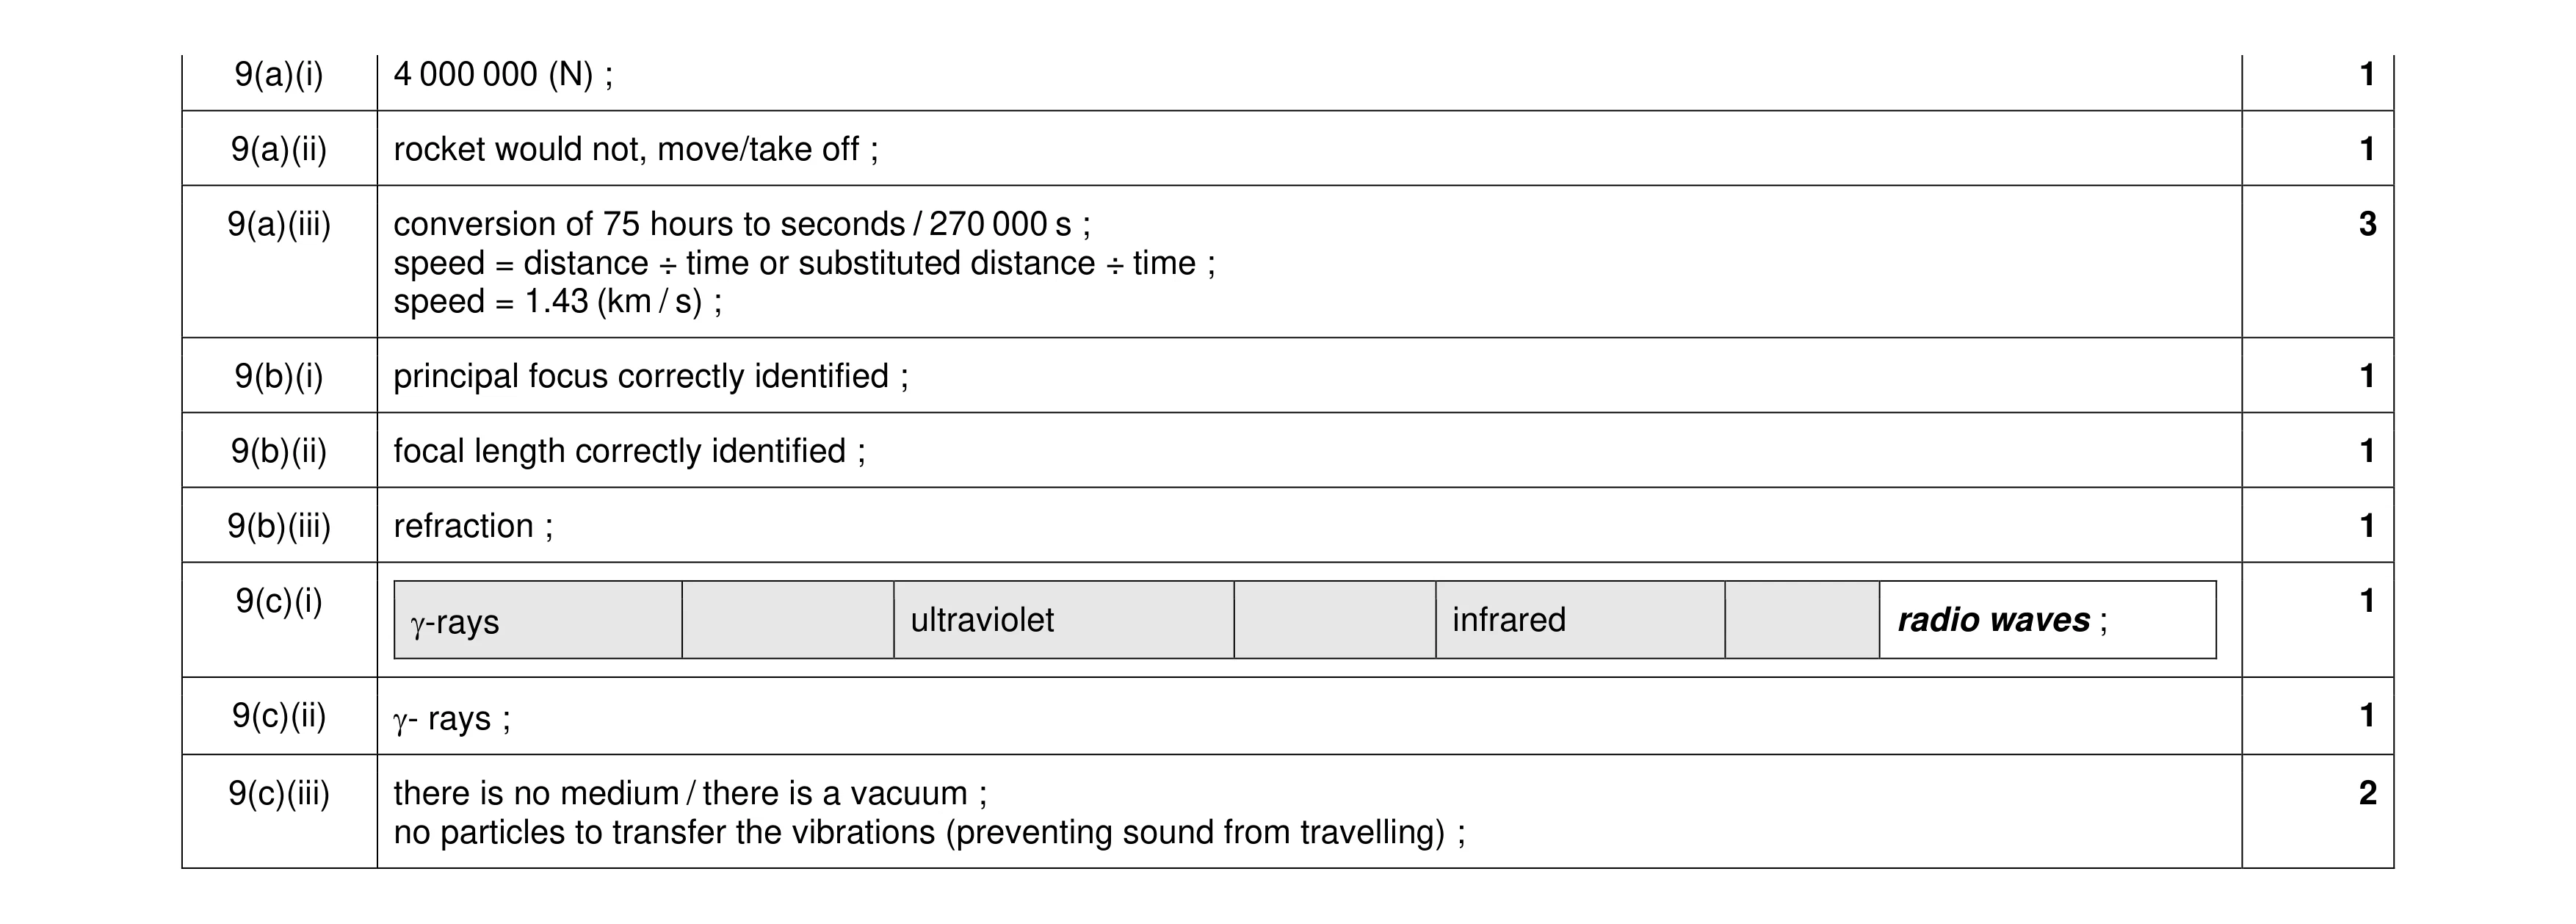Click empty cell between ultraviolet and infrared
Image resolution: width=2576 pixels, height=924 pixels.
tap(1335, 620)
